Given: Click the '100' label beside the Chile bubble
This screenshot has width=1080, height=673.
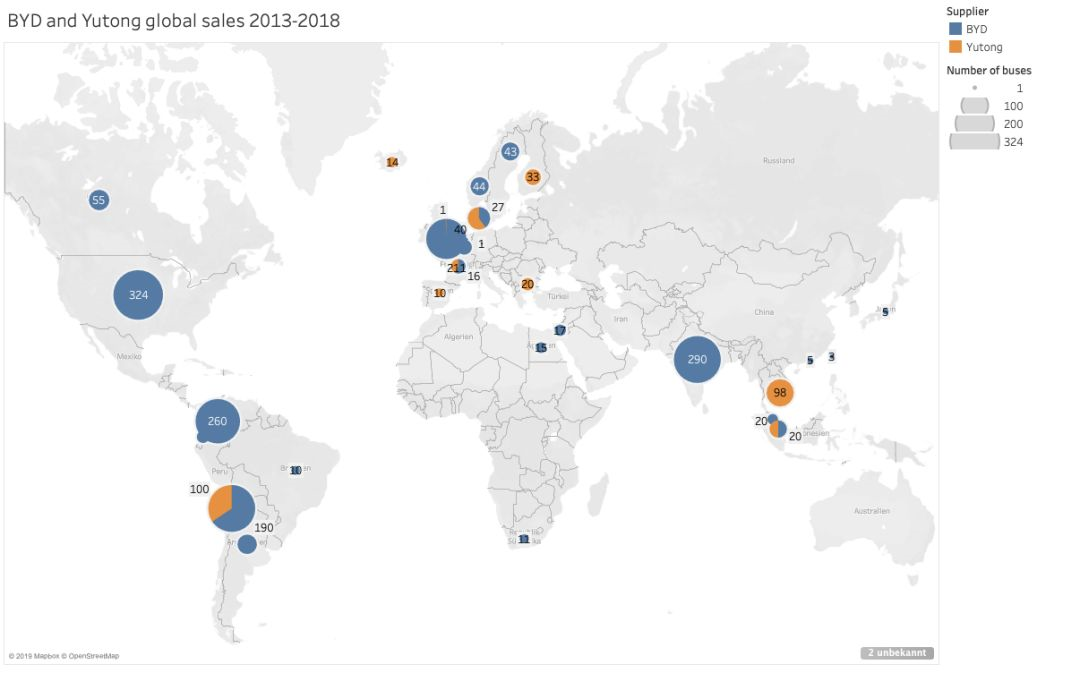Looking at the screenshot, I should 199,489.
